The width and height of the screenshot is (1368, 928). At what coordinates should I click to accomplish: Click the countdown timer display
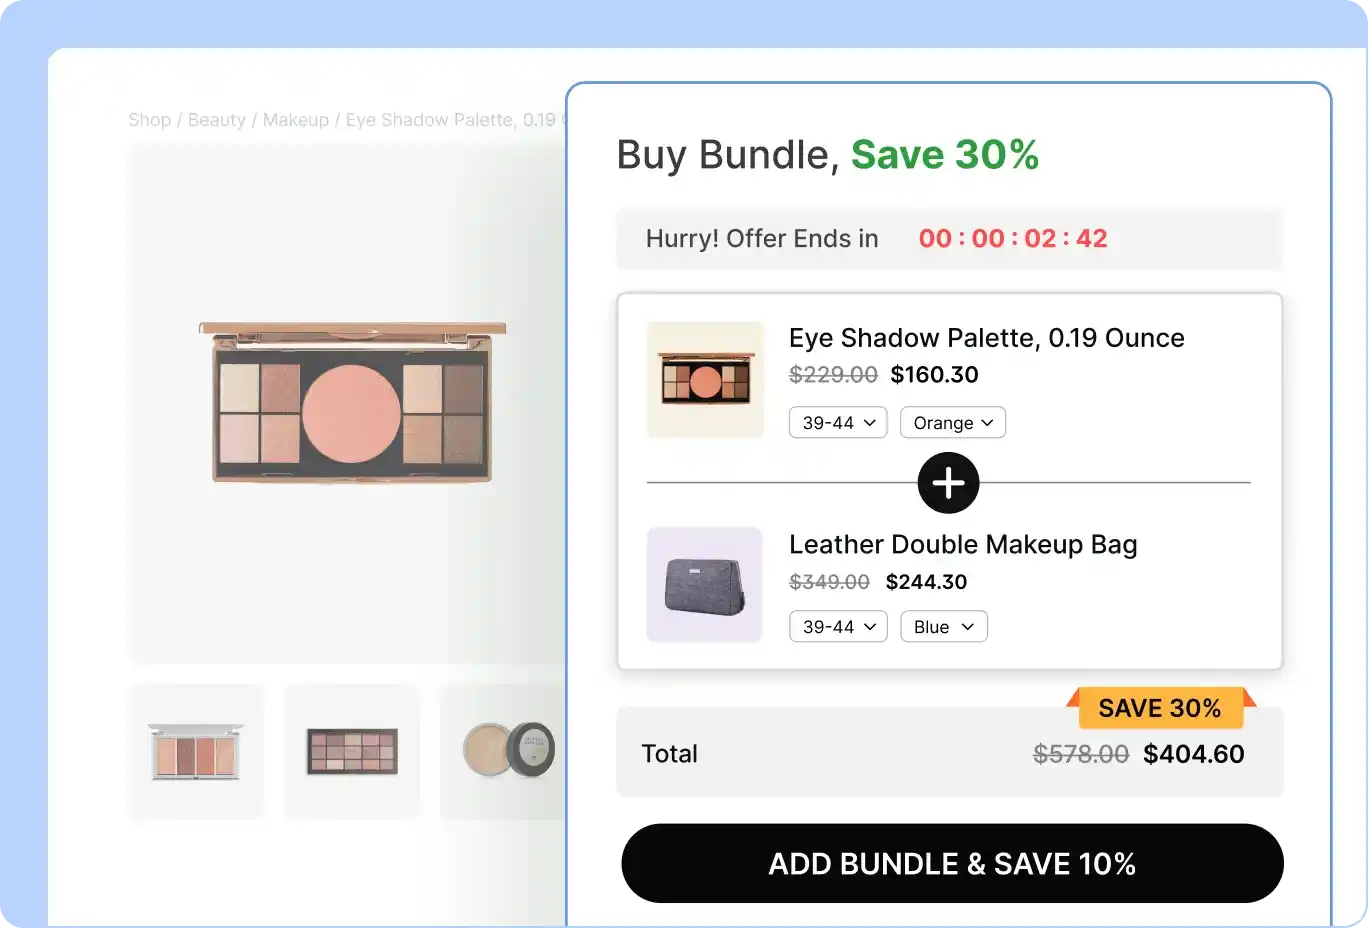pos(1013,238)
